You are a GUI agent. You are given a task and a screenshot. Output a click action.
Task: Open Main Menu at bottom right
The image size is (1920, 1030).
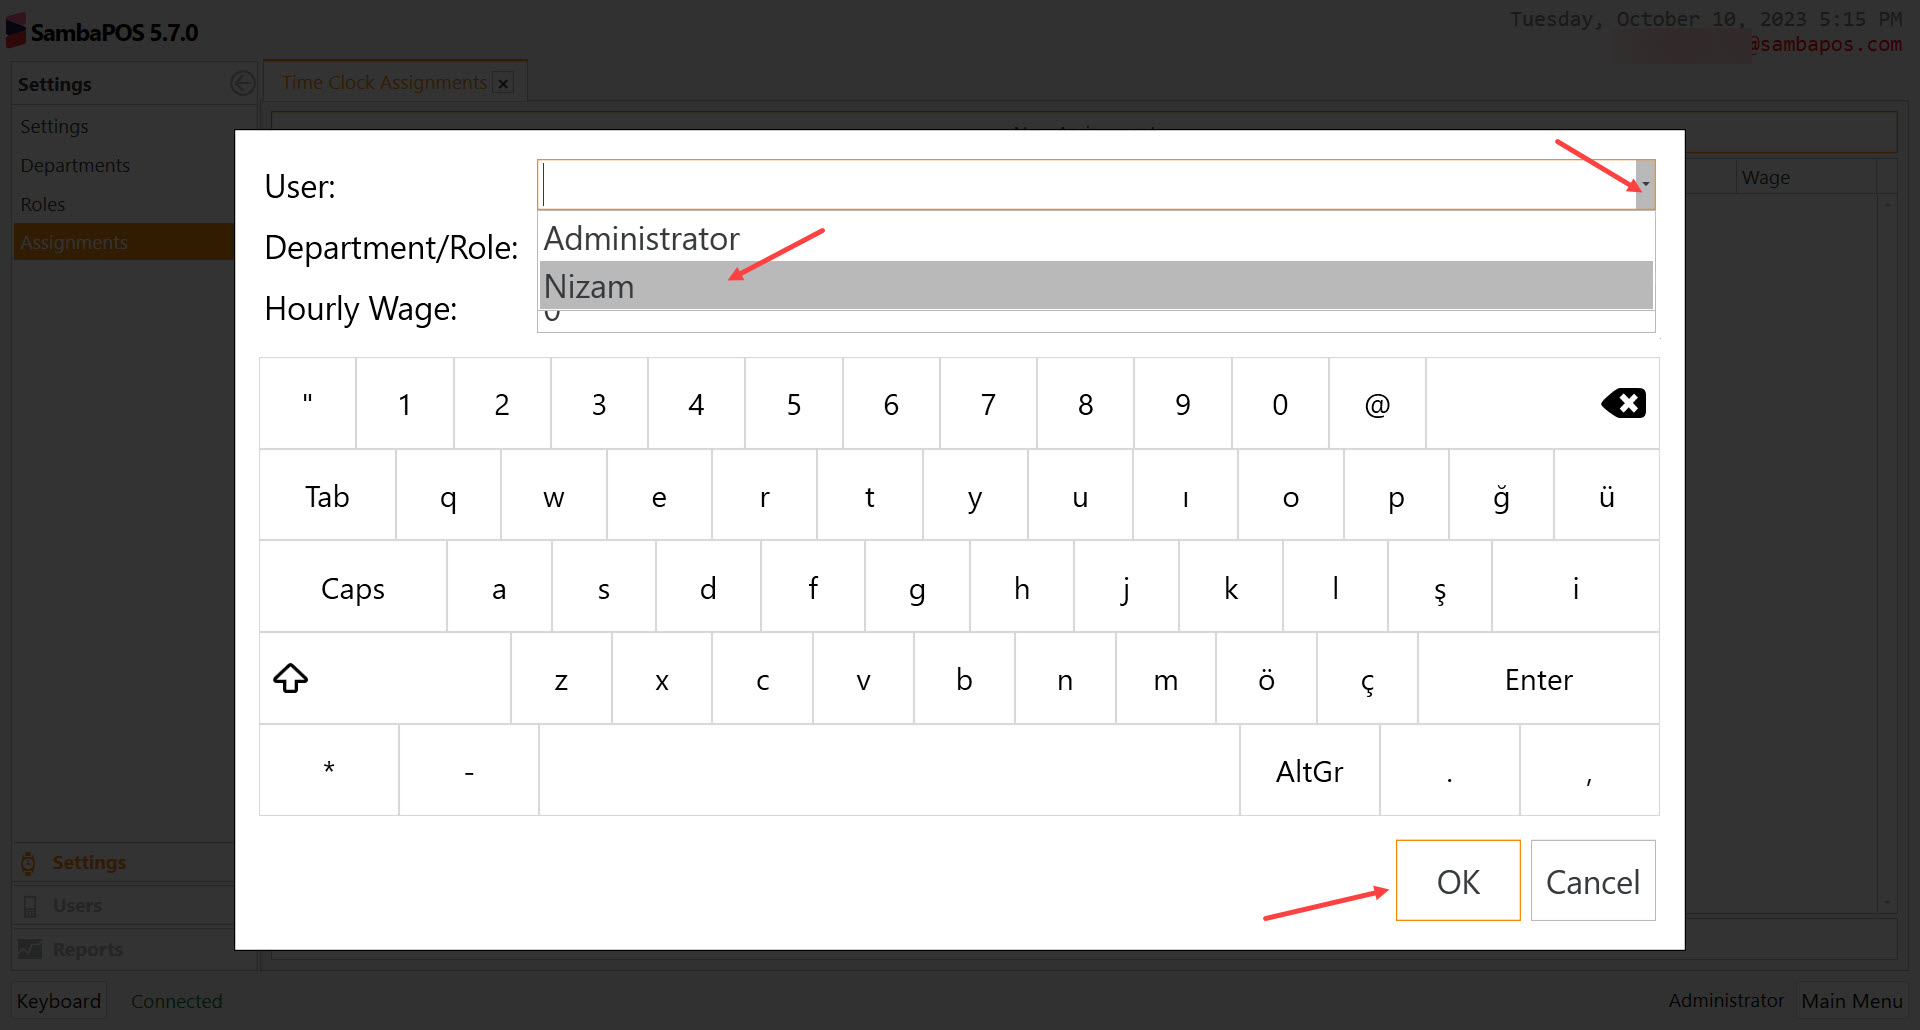click(1851, 1000)
